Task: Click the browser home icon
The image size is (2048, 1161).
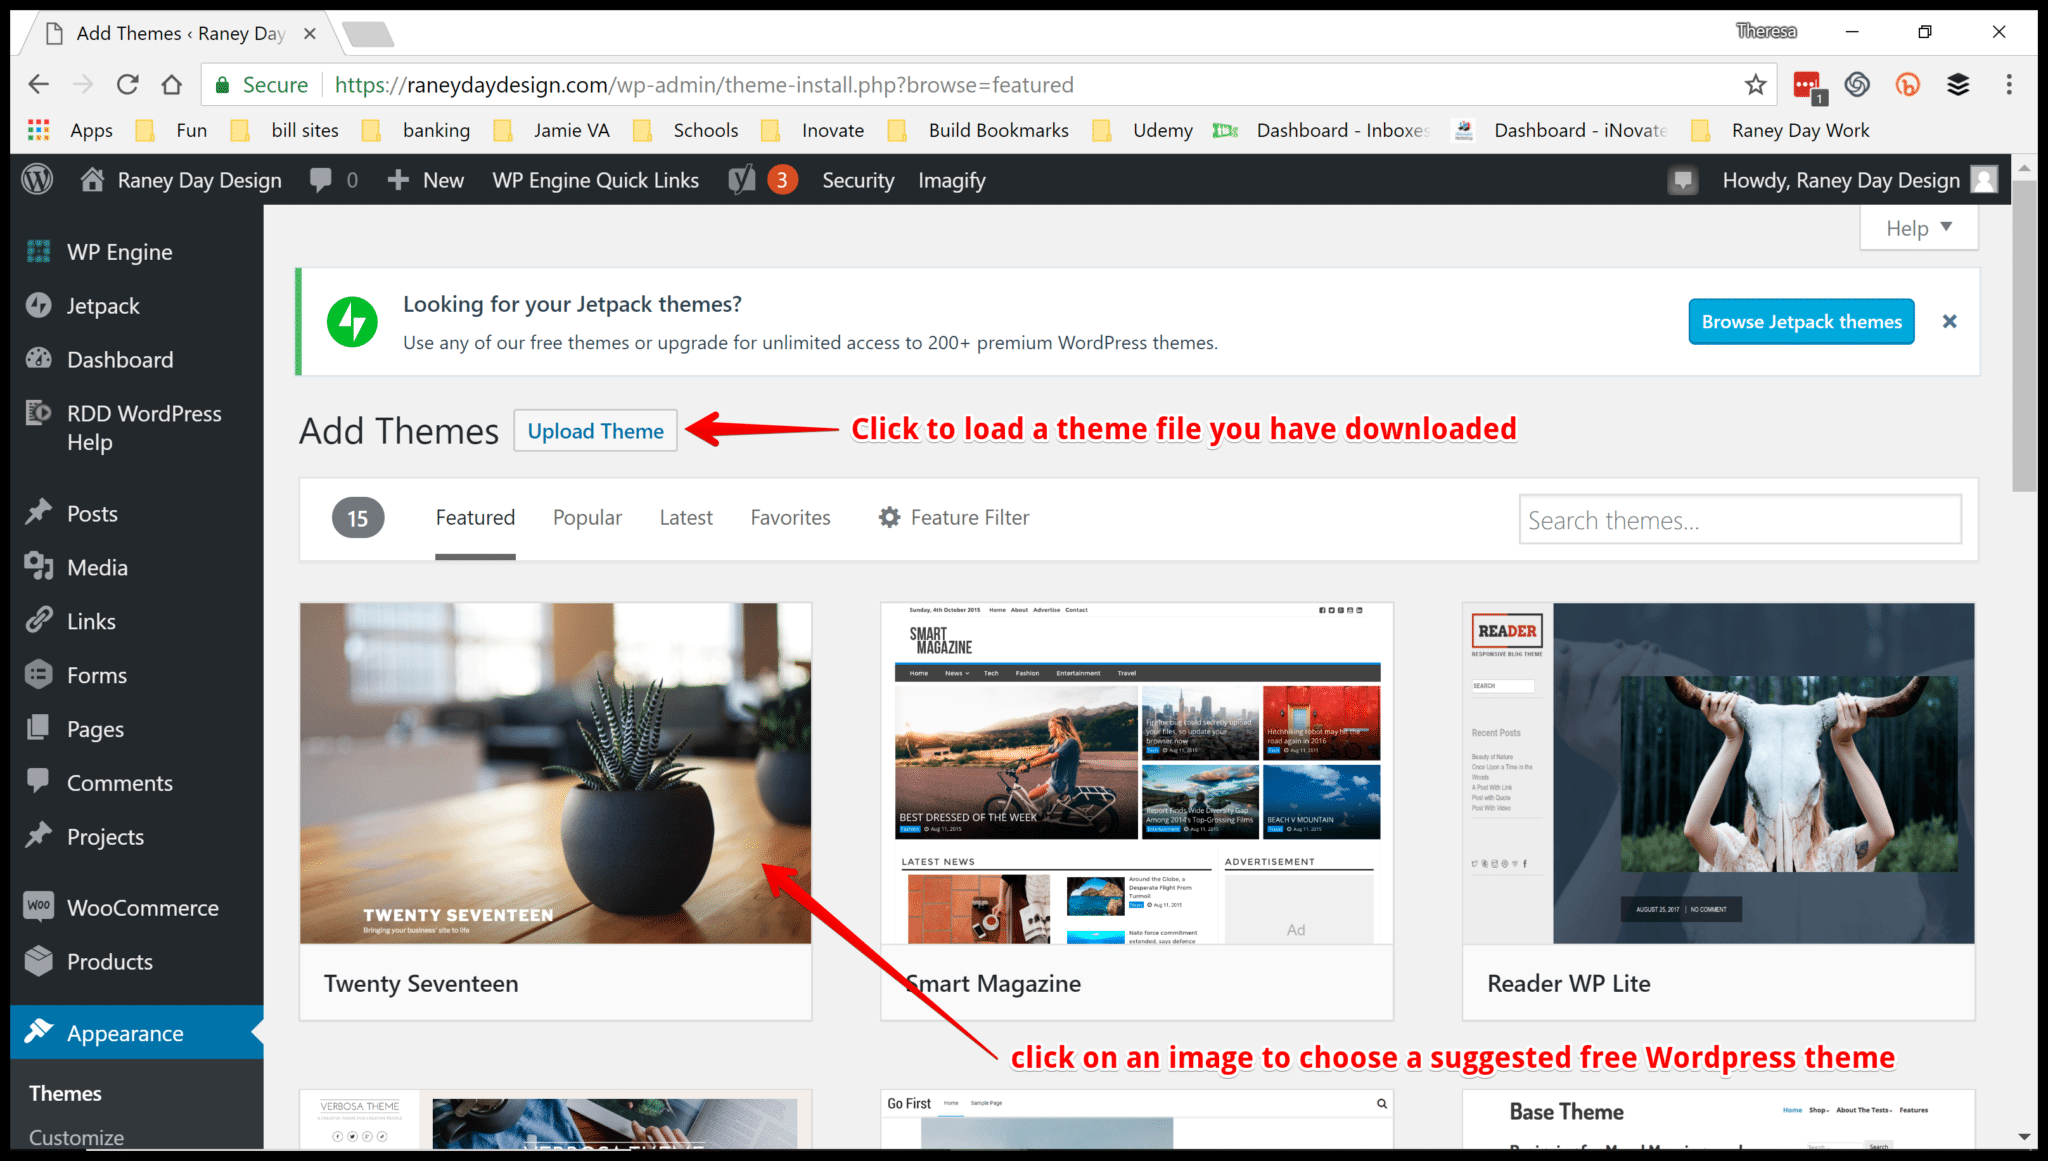Action: 172,85
